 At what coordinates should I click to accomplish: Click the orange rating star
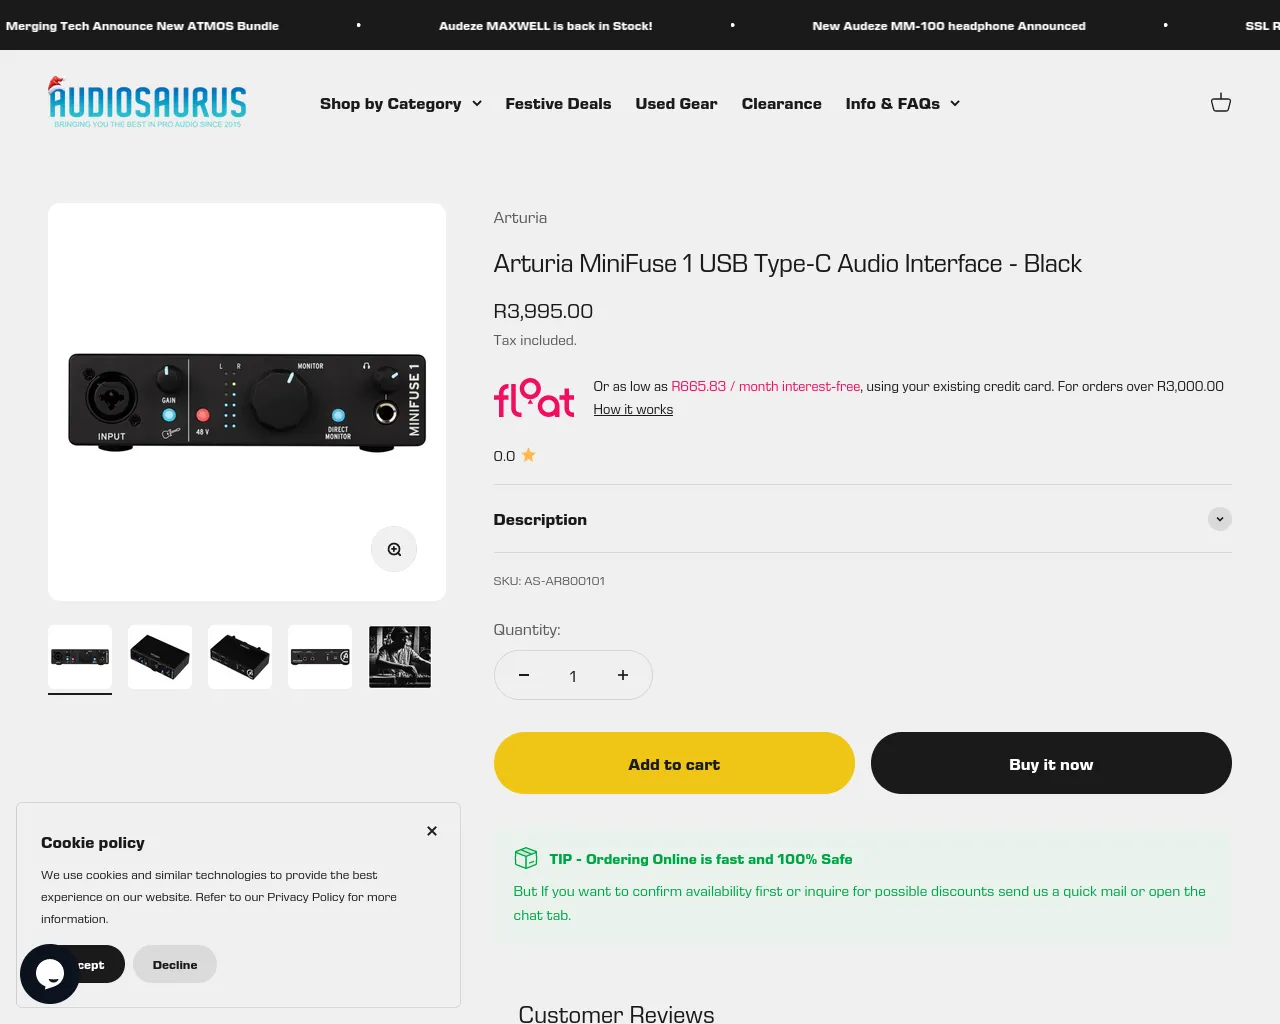coord(528,455)
